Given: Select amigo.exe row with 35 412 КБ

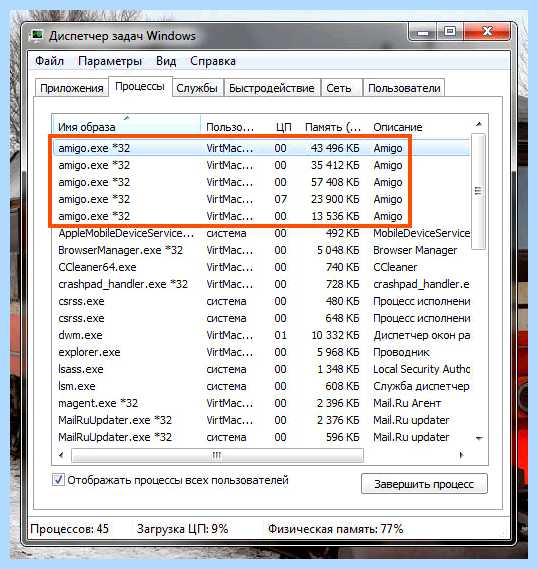Looking at the screenshot, I should 262,165.
